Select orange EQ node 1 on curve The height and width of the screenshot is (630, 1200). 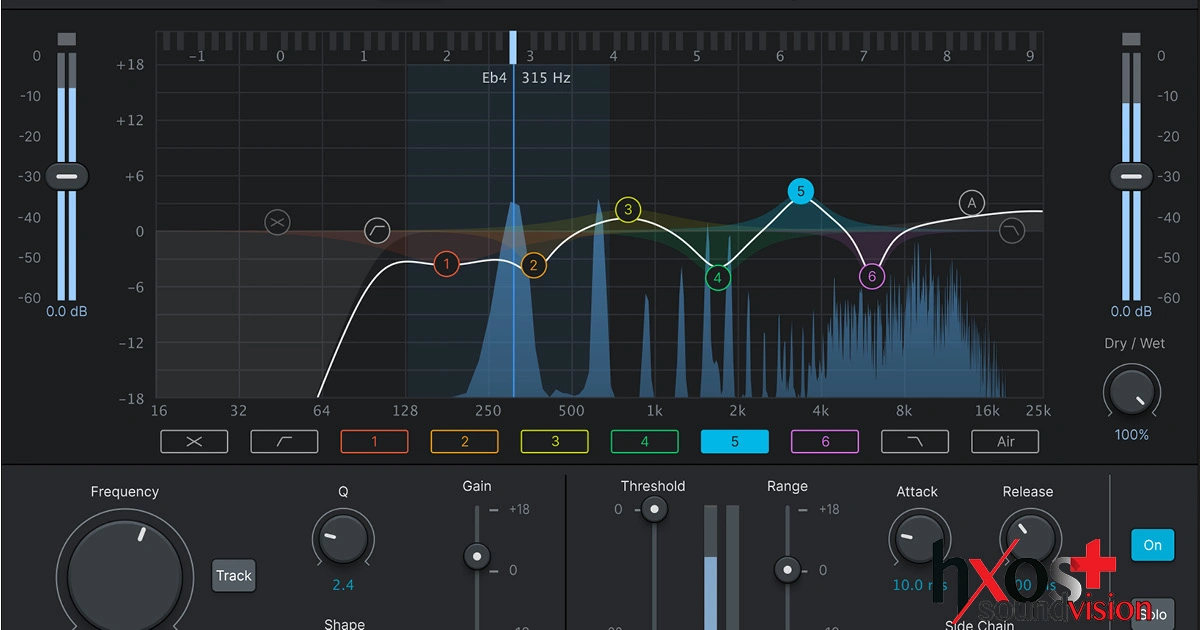pyautogui.click(x=446, y=265)
